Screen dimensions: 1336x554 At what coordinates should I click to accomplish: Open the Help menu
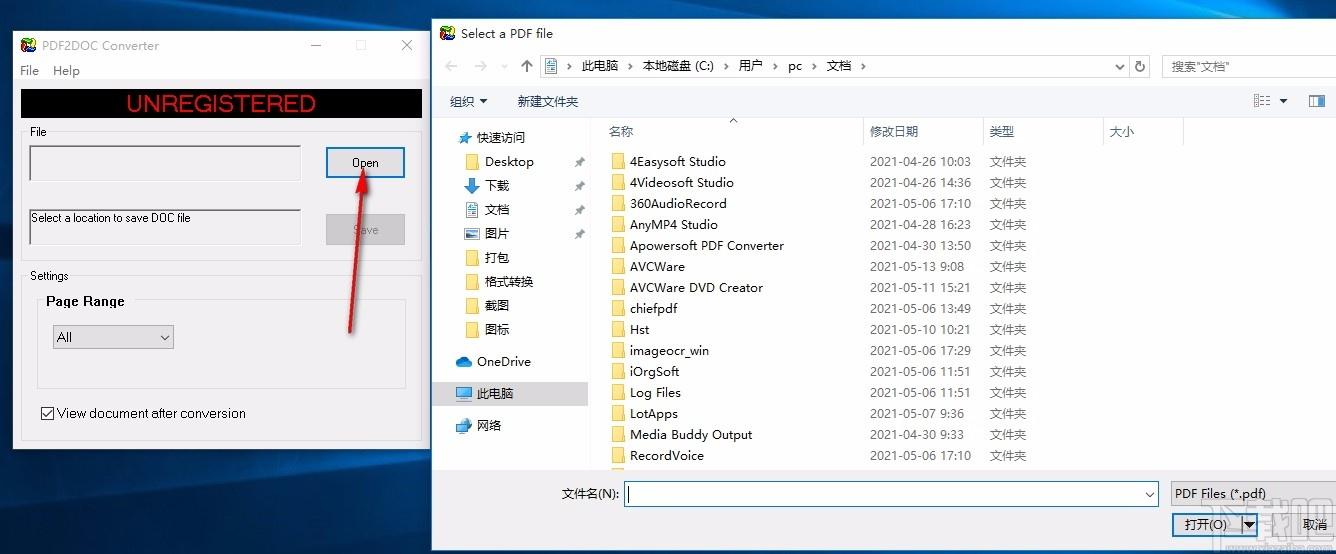click(x=66, y=71)
